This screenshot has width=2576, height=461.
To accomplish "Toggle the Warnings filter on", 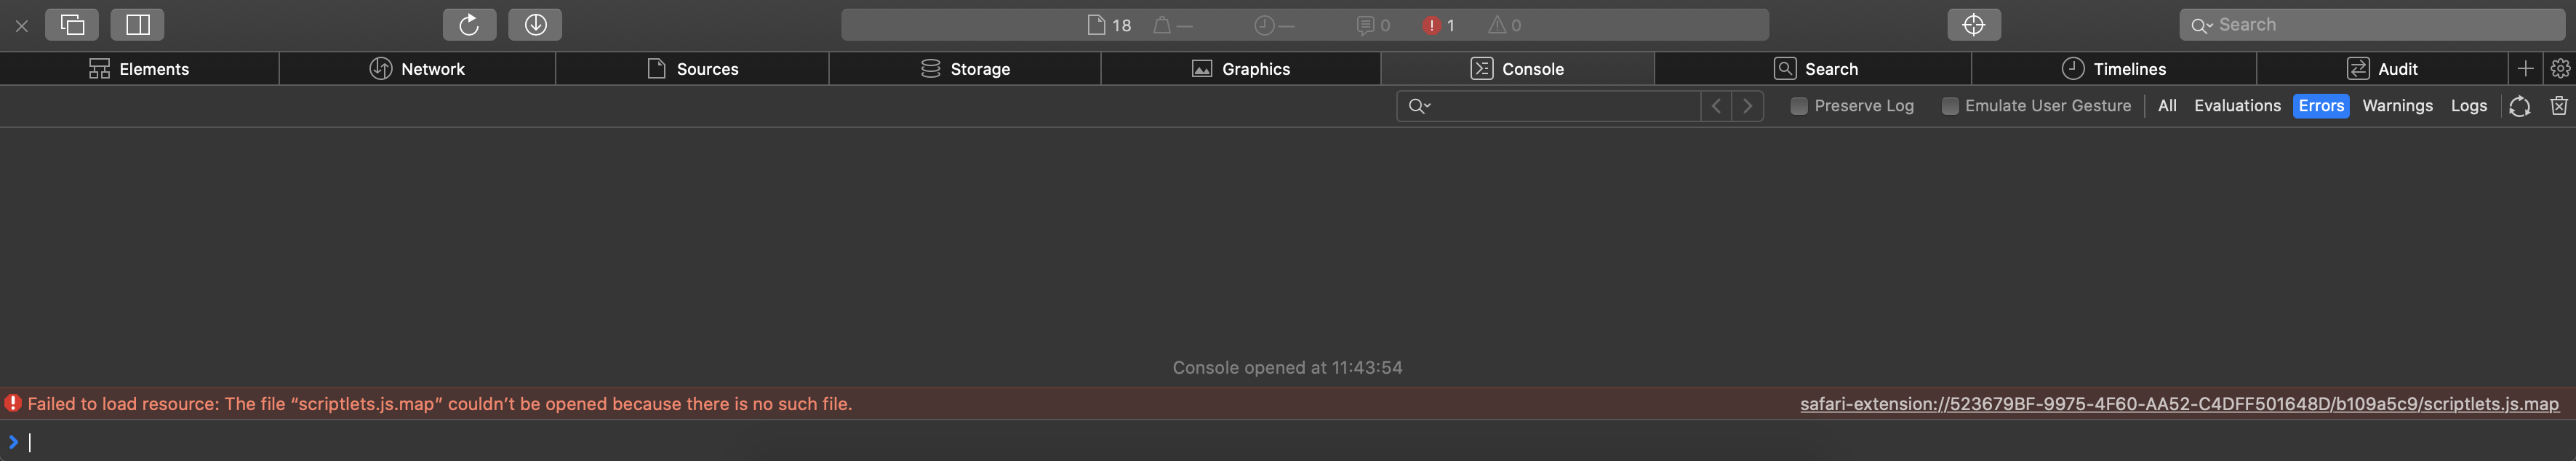I will pos(2397,105).
